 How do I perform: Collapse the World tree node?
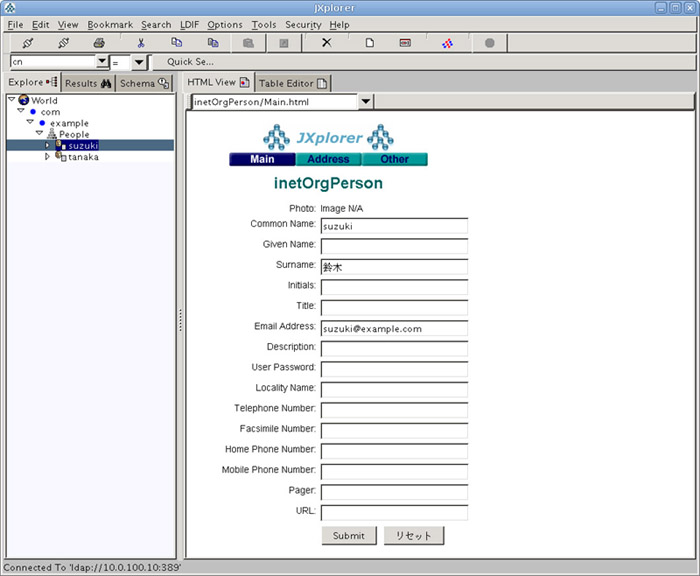point(12,100)
